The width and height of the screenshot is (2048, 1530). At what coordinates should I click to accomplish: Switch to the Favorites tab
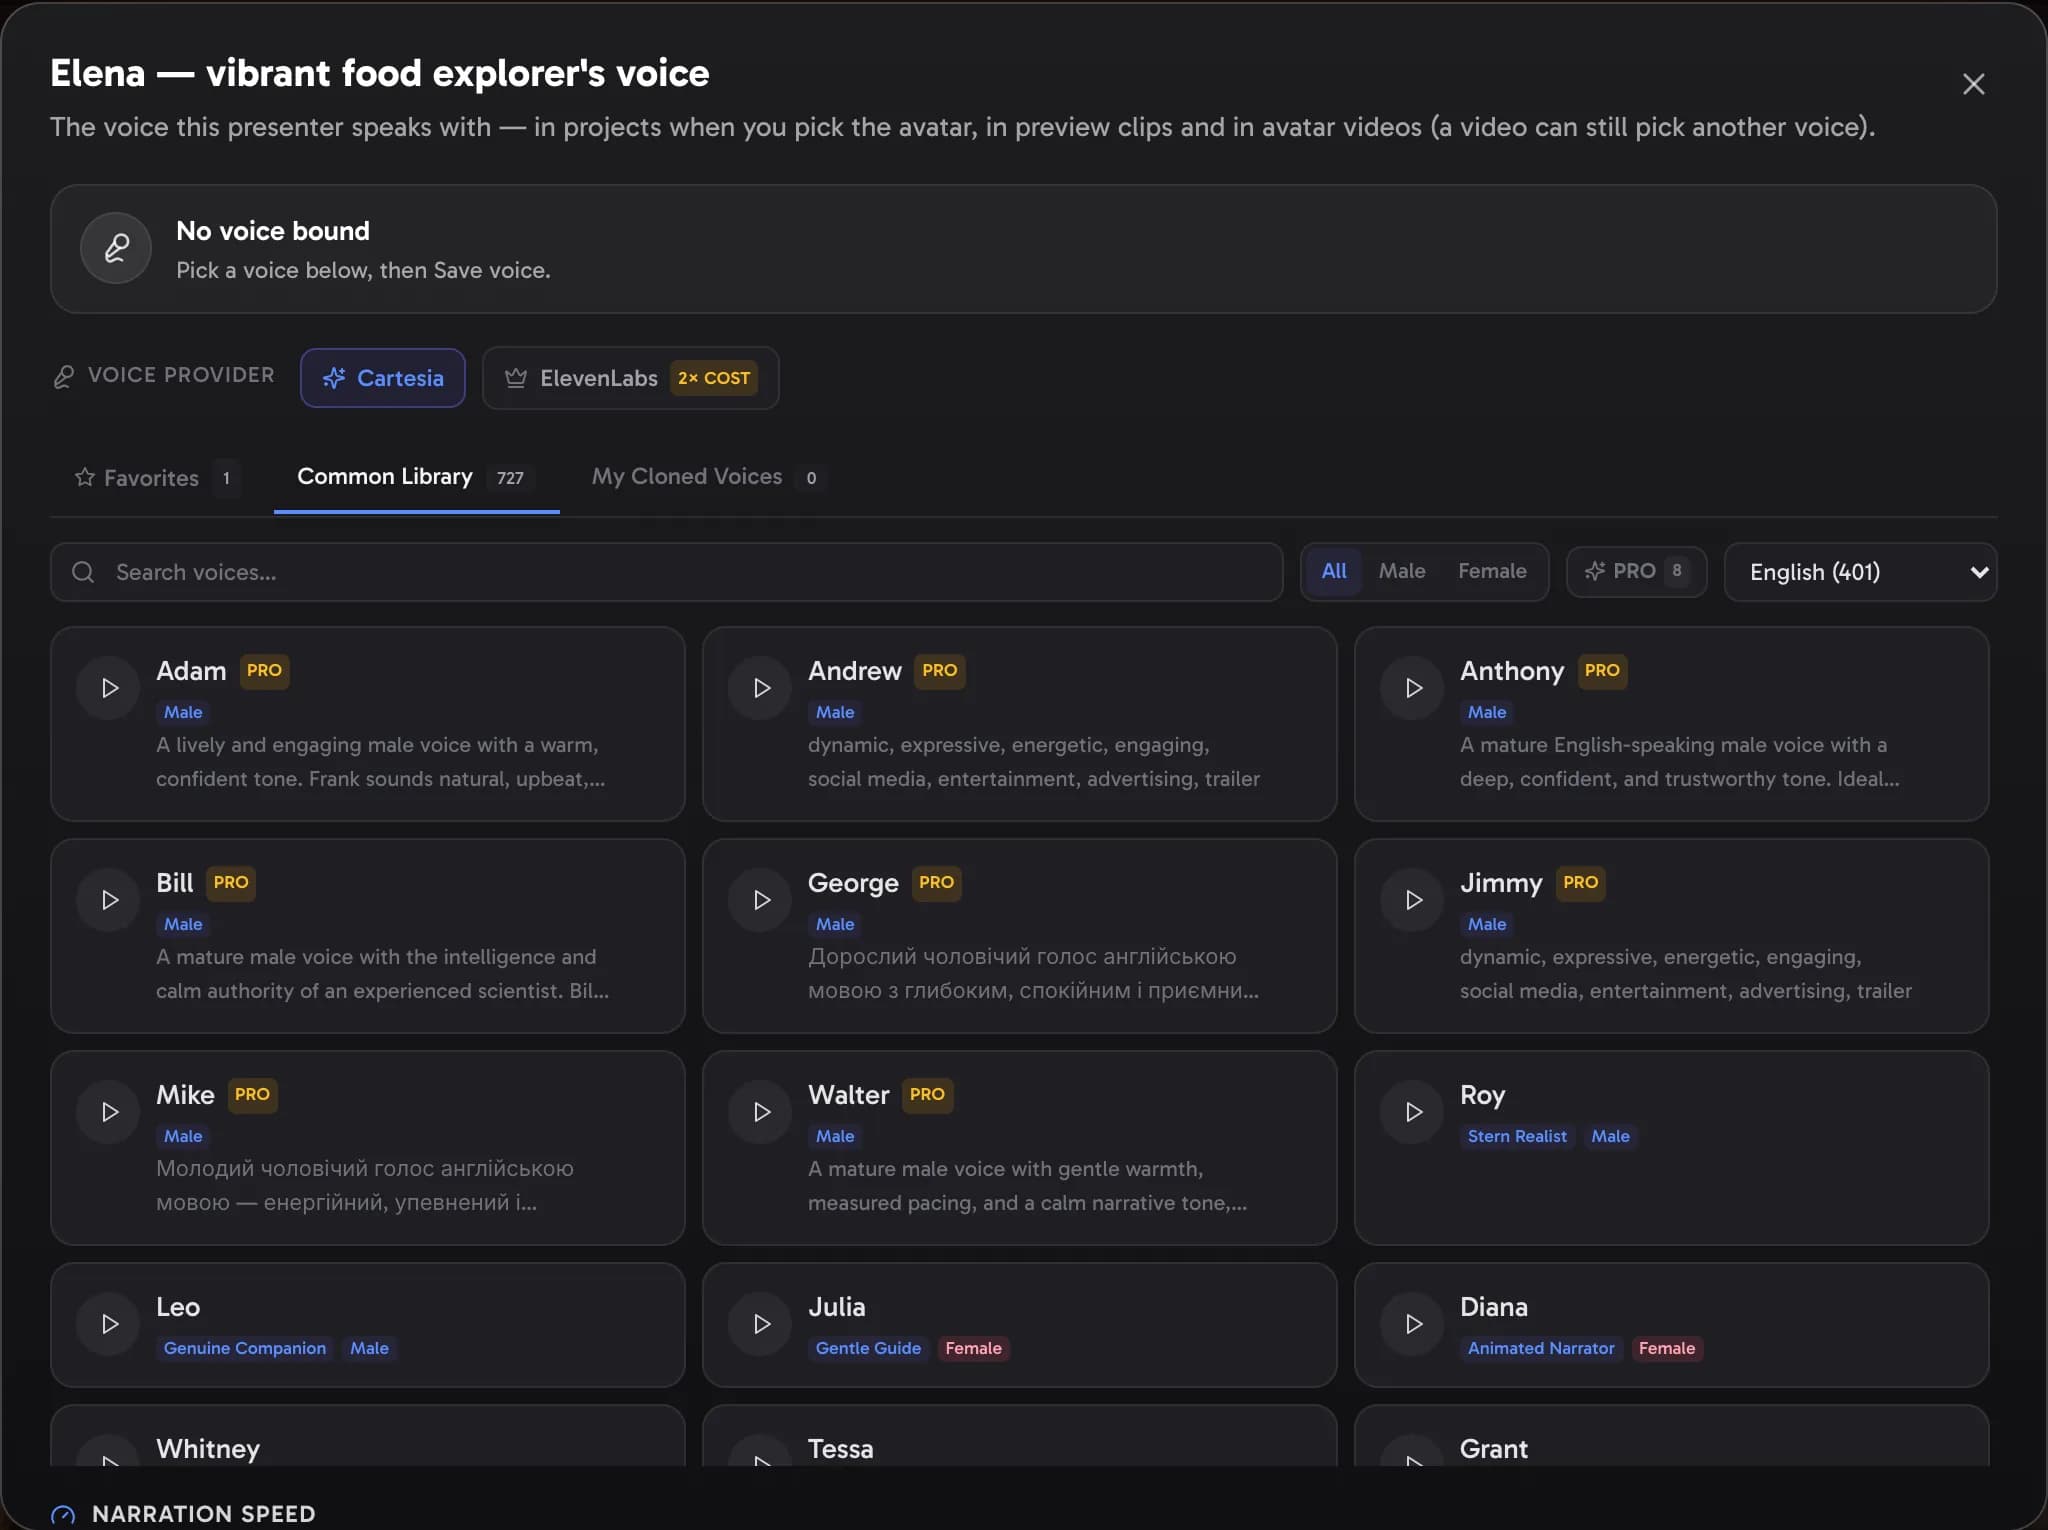pos(157,478)
